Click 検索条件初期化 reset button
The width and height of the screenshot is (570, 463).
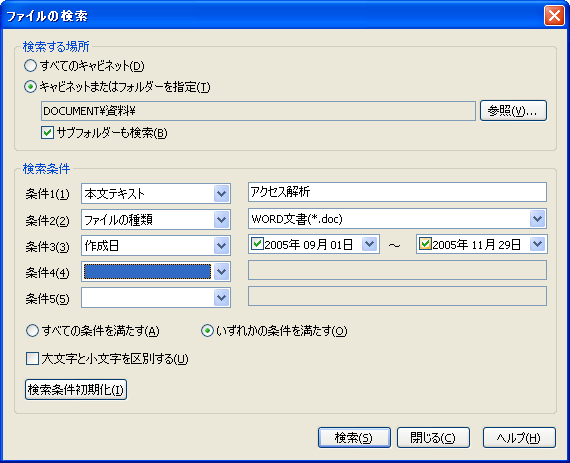tap(76, 390)
